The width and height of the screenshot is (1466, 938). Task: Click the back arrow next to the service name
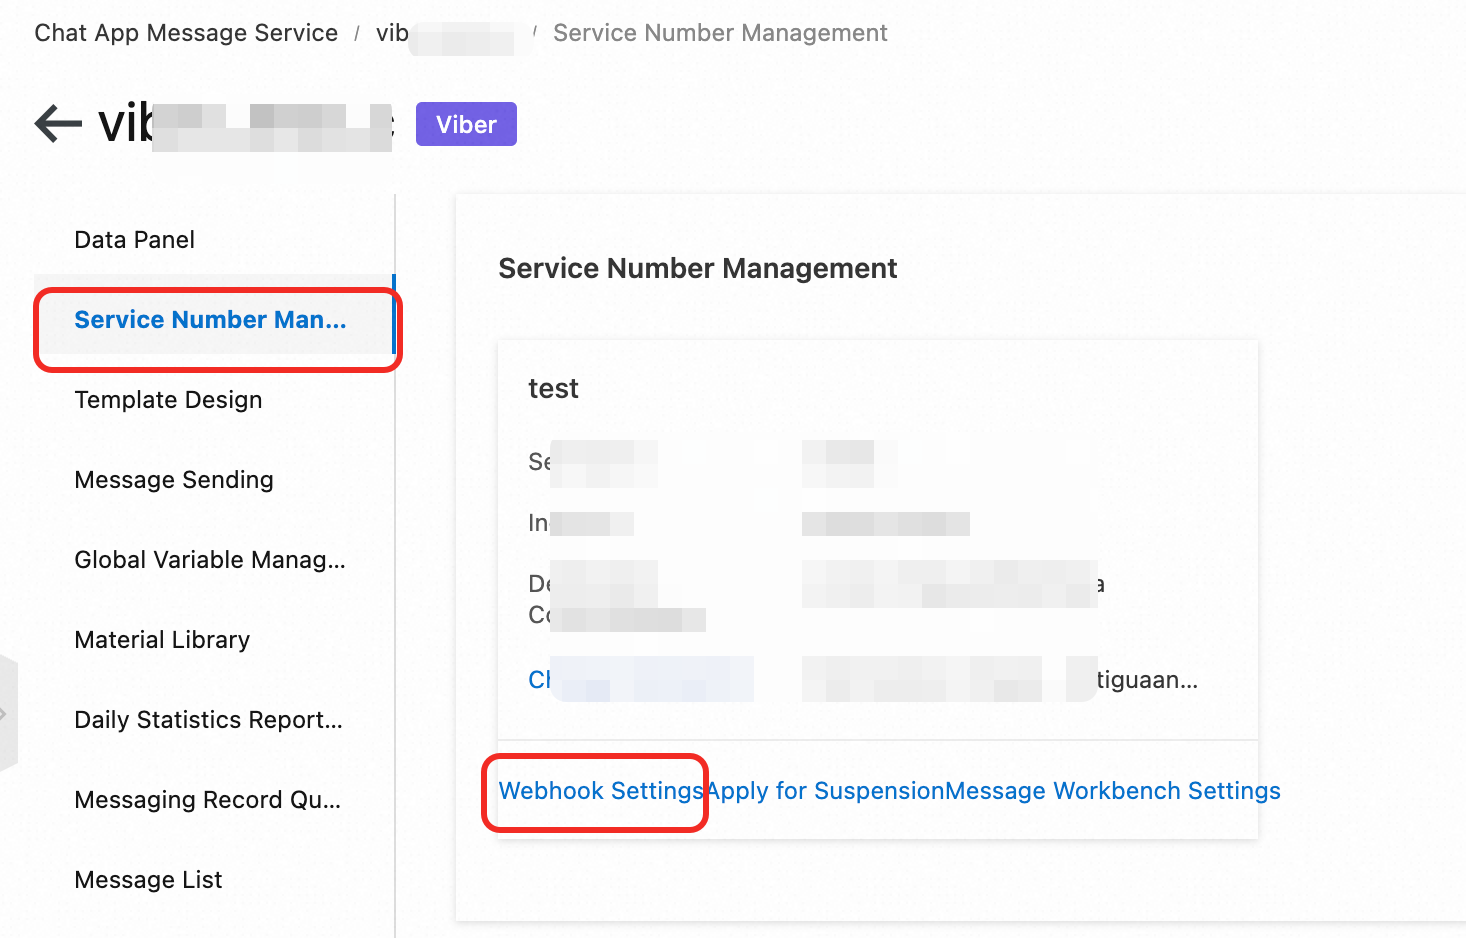tap(56, 122)
